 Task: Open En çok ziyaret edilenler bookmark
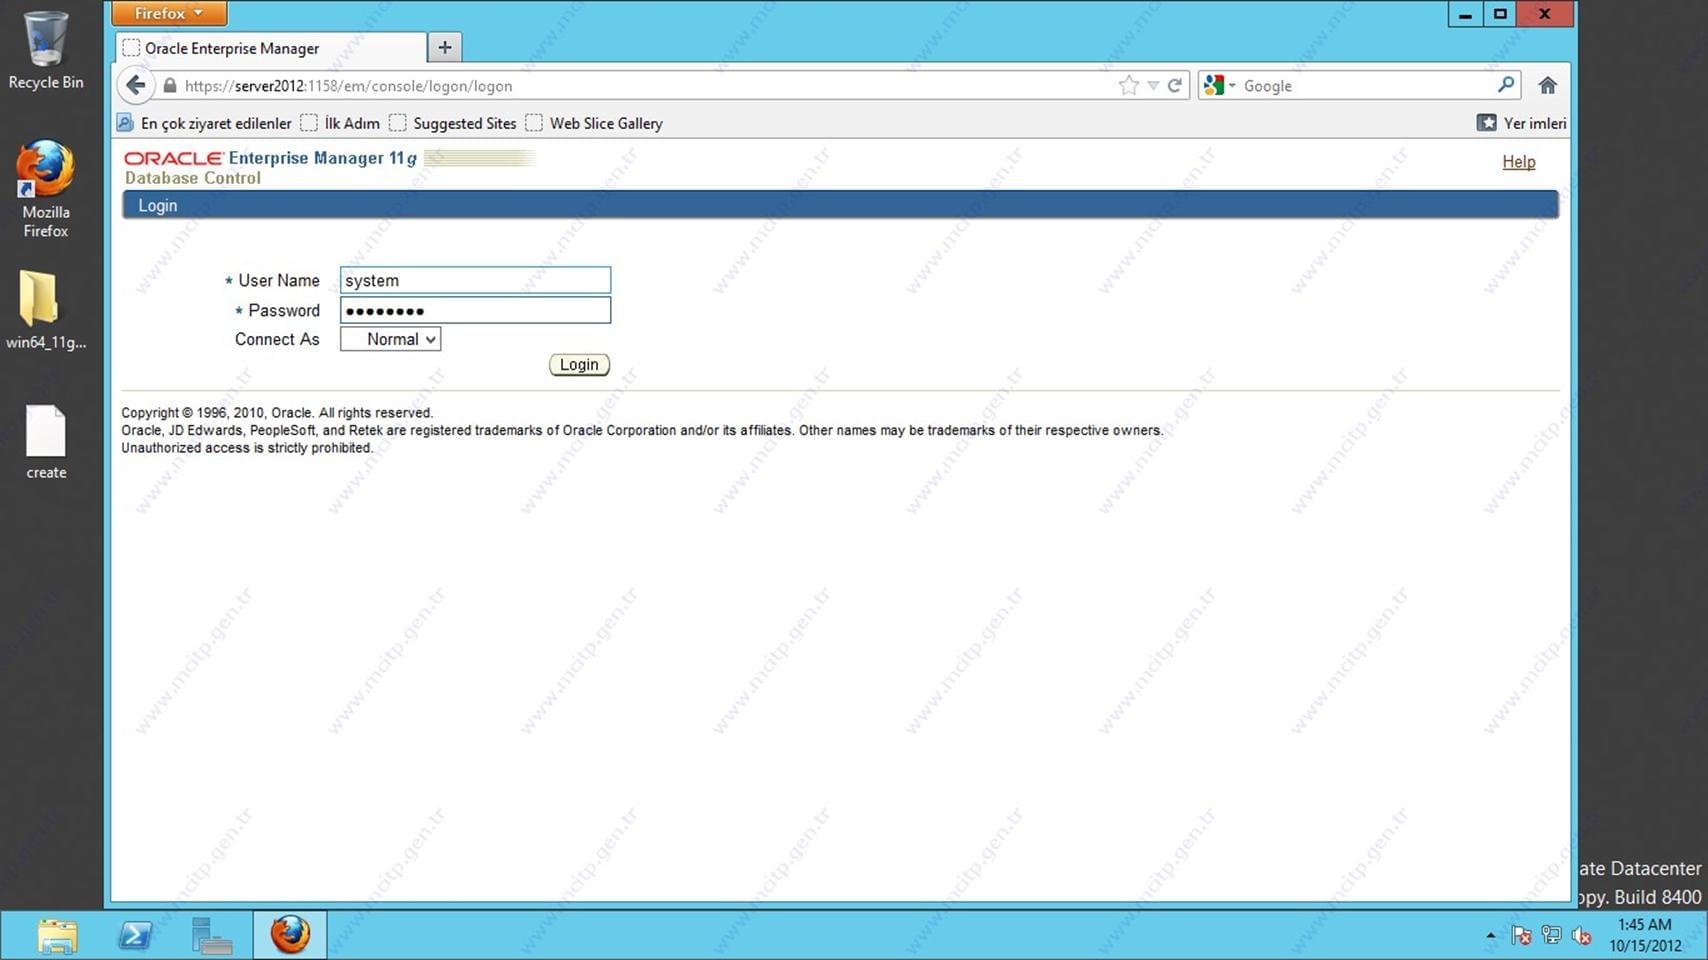[x=205, y=123]
